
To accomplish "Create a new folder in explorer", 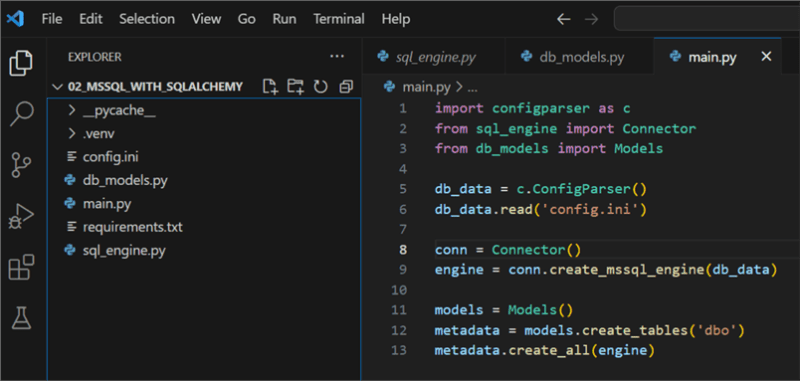I will point(295,86).
